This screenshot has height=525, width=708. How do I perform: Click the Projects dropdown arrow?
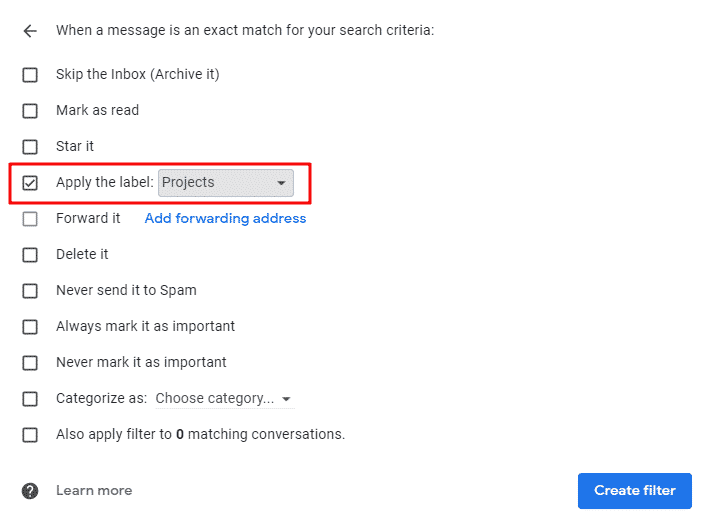click(281, 183)
